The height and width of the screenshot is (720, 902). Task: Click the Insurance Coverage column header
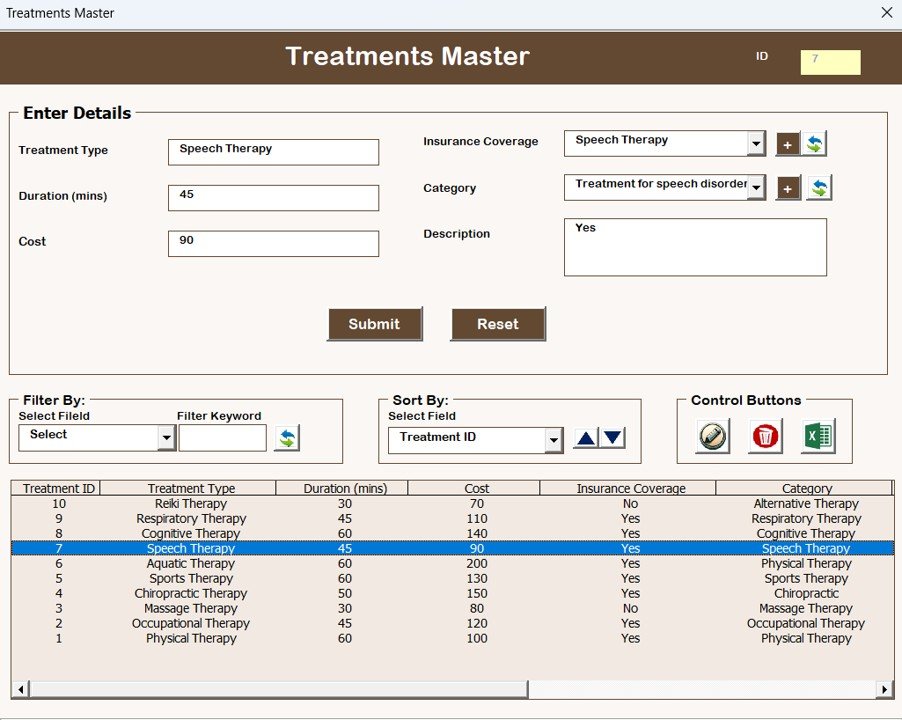628,488
